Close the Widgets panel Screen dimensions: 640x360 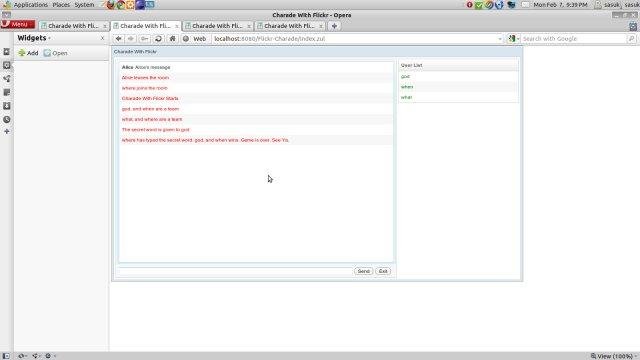pos(102,38)
